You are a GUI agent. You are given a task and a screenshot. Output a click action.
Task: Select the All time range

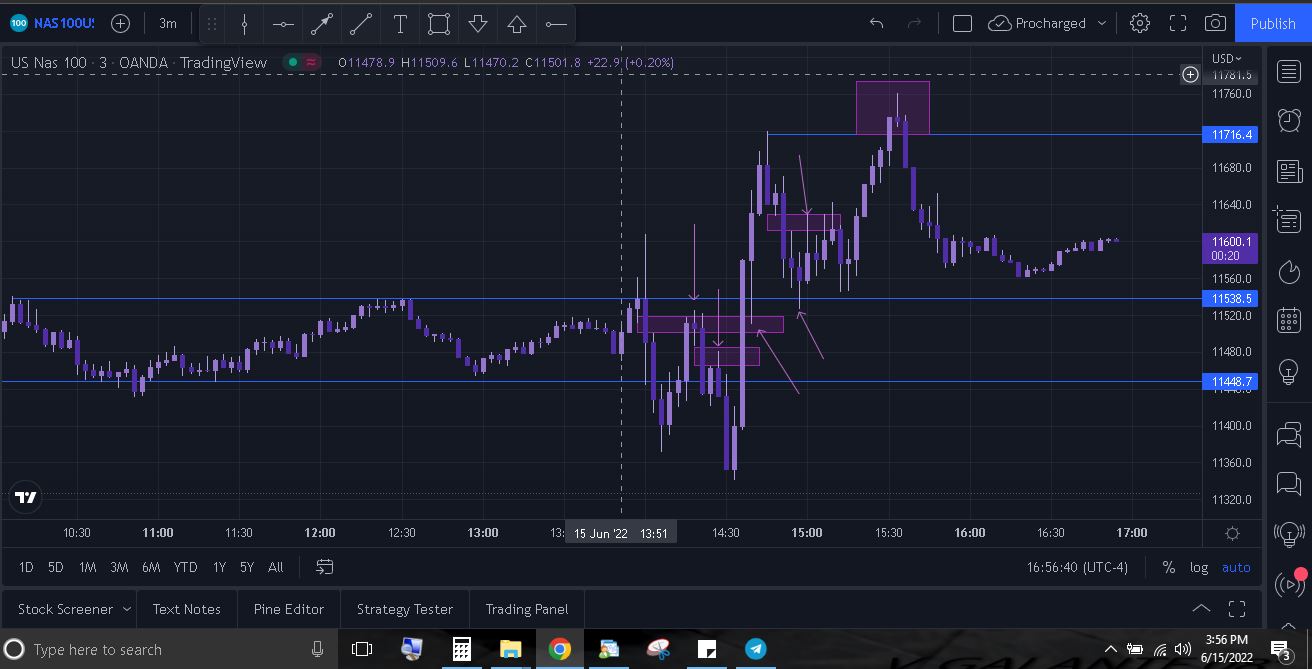click(x=276, y=567)
